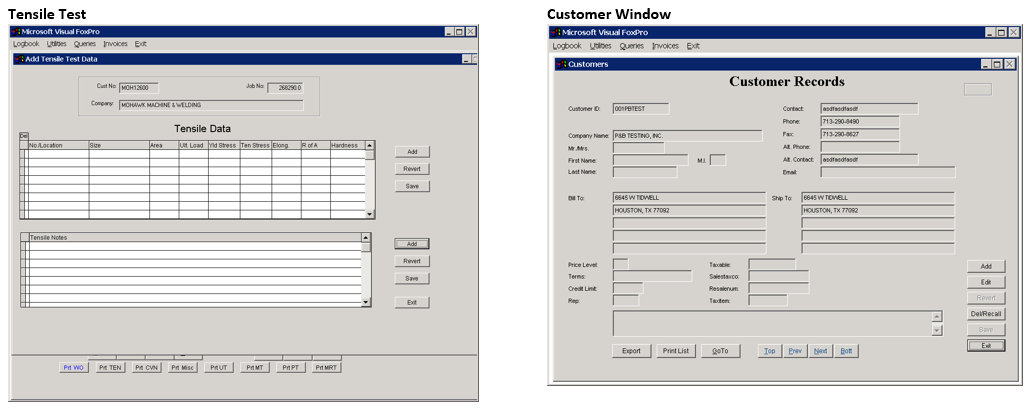Click the empty Email field
The width and height of the screenshot is (1035, 411).
(888, 172)
